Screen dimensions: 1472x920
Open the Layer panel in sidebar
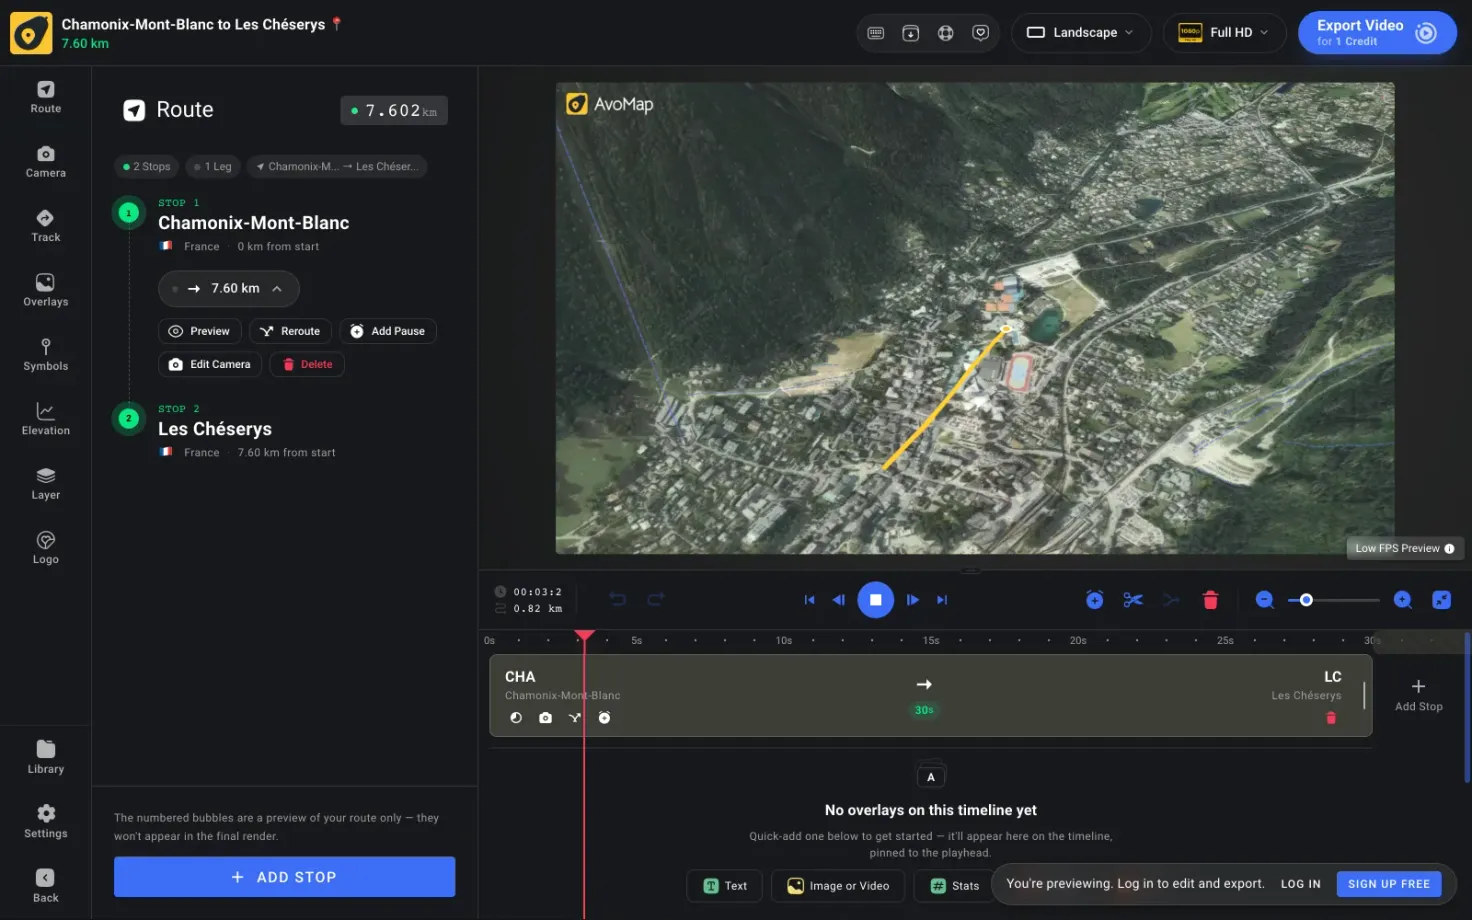pos(45,484)
